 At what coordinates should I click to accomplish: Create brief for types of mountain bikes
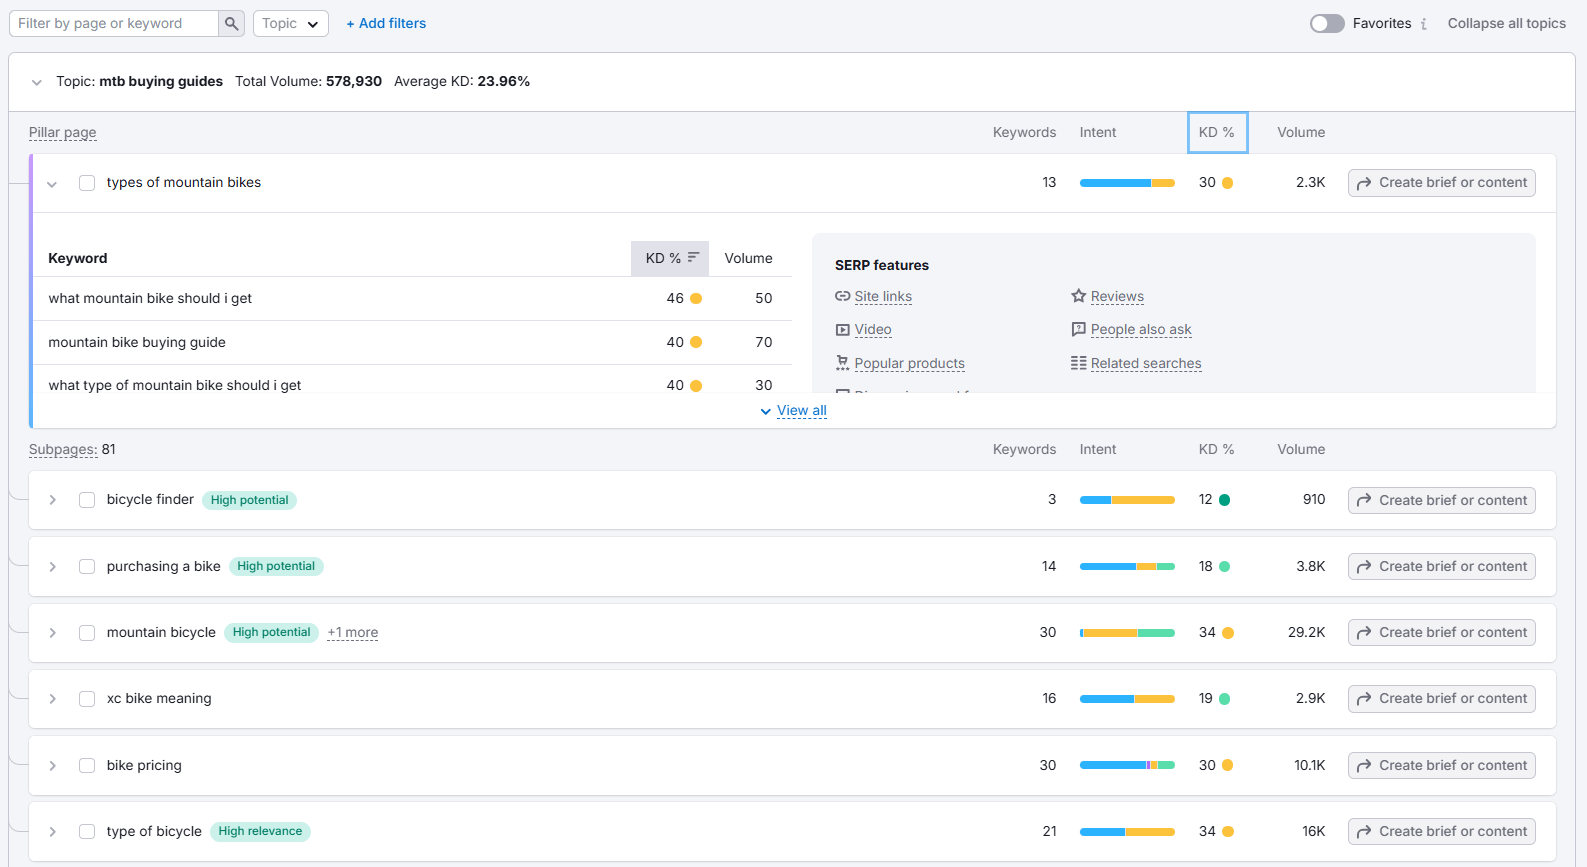click(1442, 183)
